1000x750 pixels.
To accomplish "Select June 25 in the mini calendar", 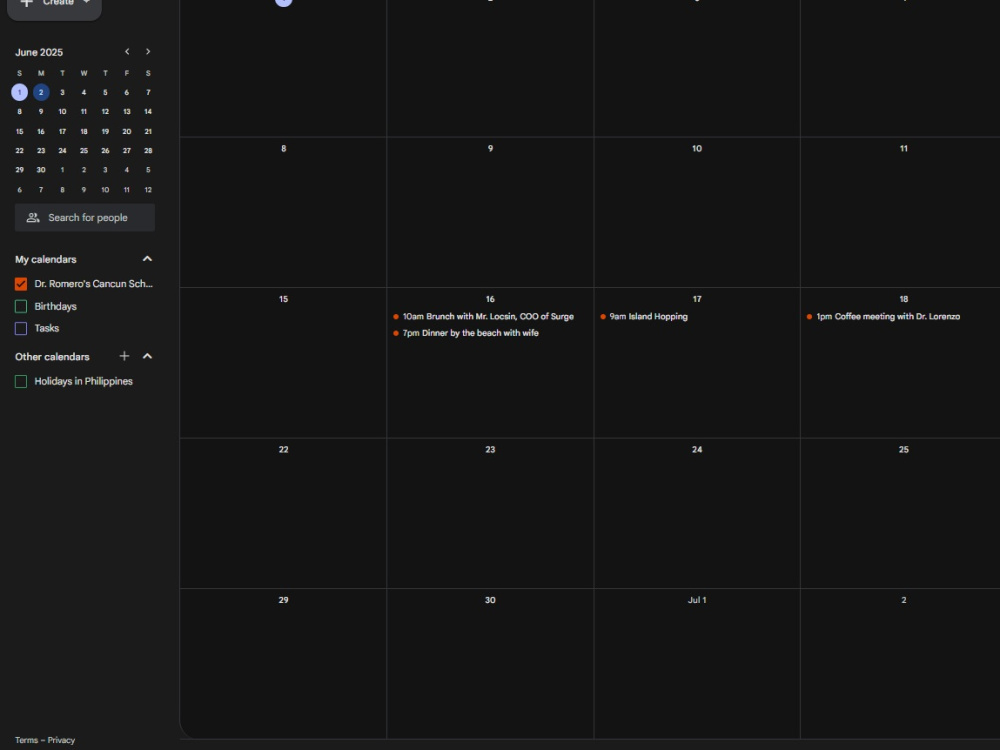I will tap(84, 151).
